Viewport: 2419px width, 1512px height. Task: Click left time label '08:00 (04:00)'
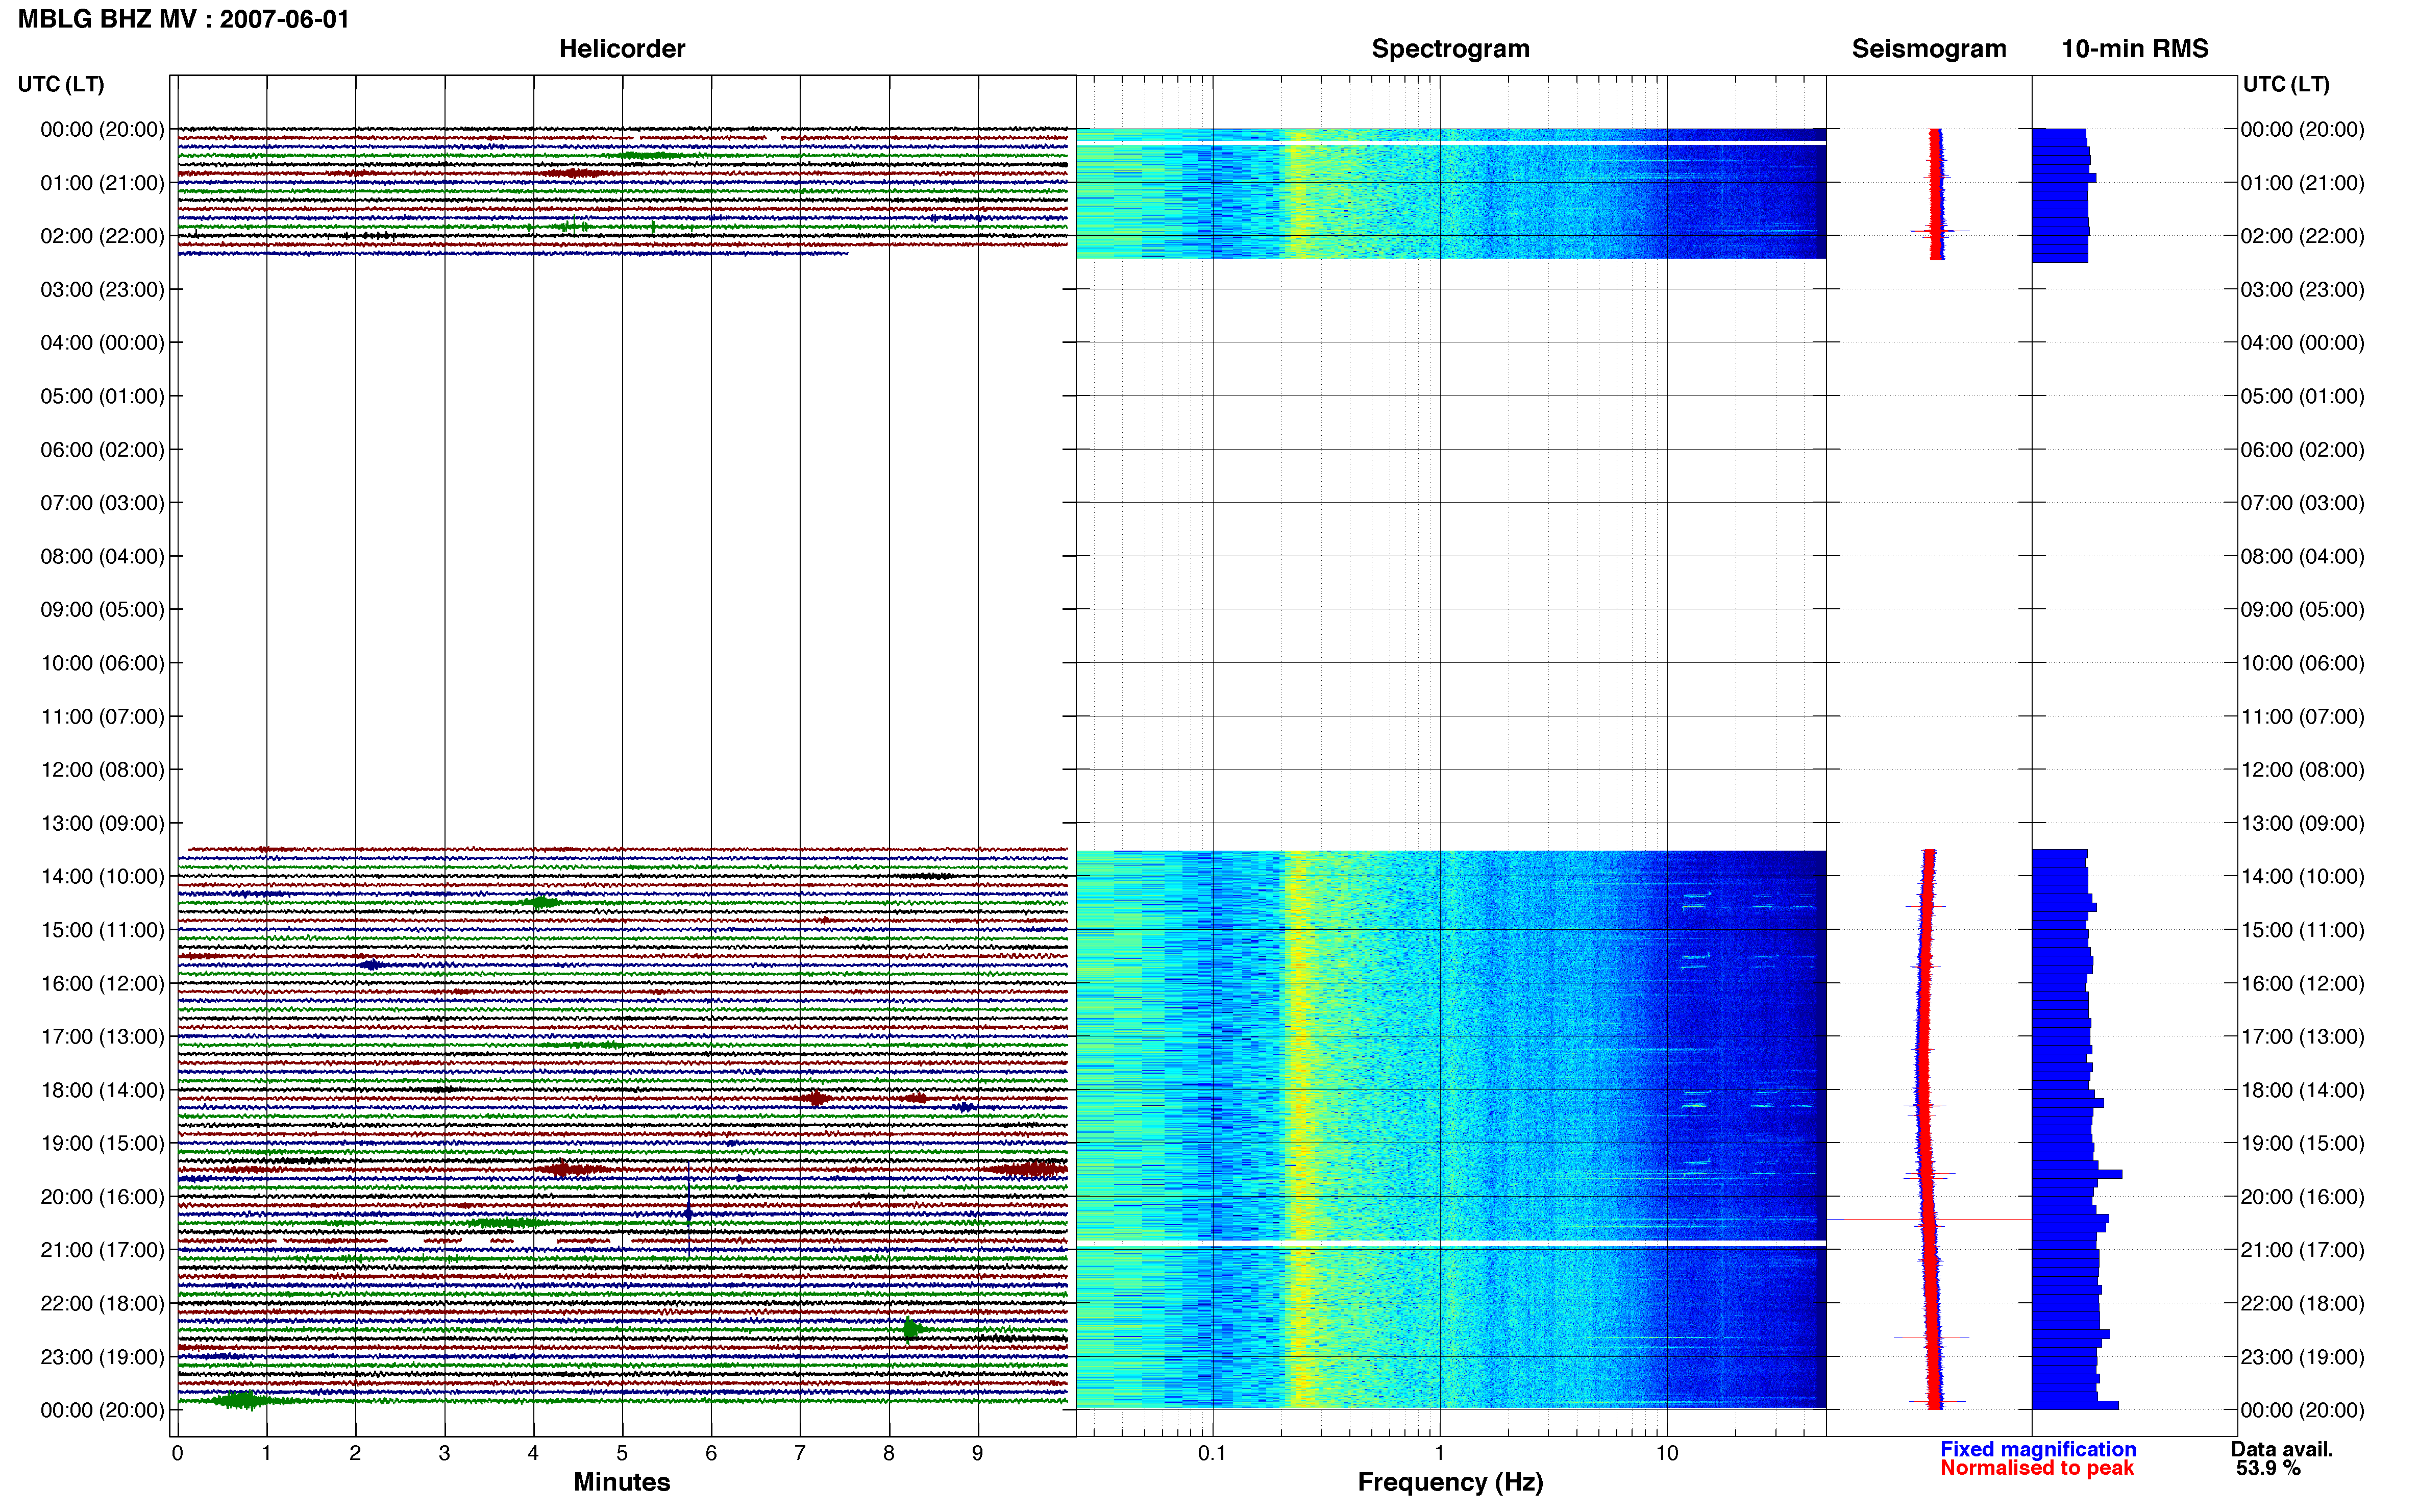[102, 556]
